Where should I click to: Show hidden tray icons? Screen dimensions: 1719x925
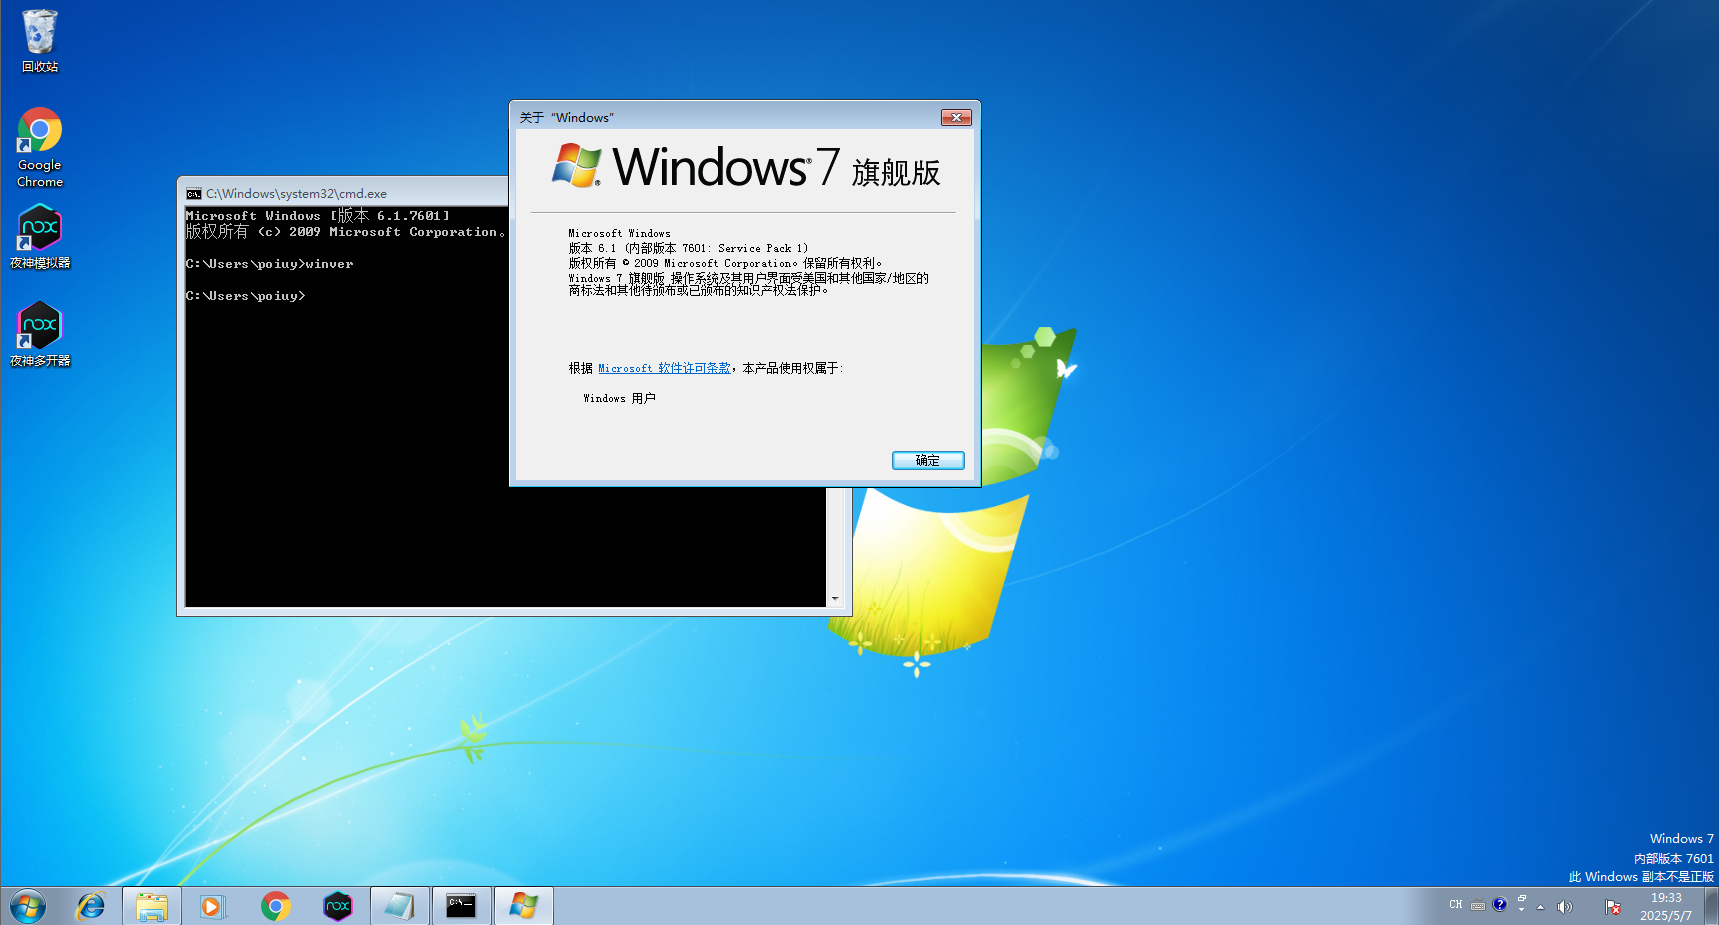(x=1541, y=907)
